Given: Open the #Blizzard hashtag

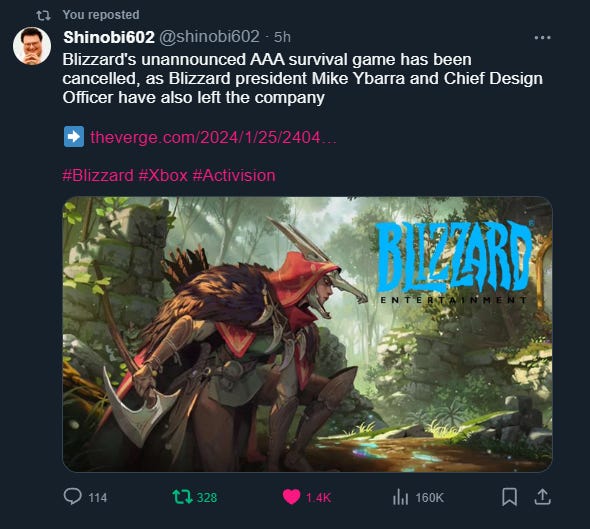Looking at the screenshot, I should tap(98, 176).
